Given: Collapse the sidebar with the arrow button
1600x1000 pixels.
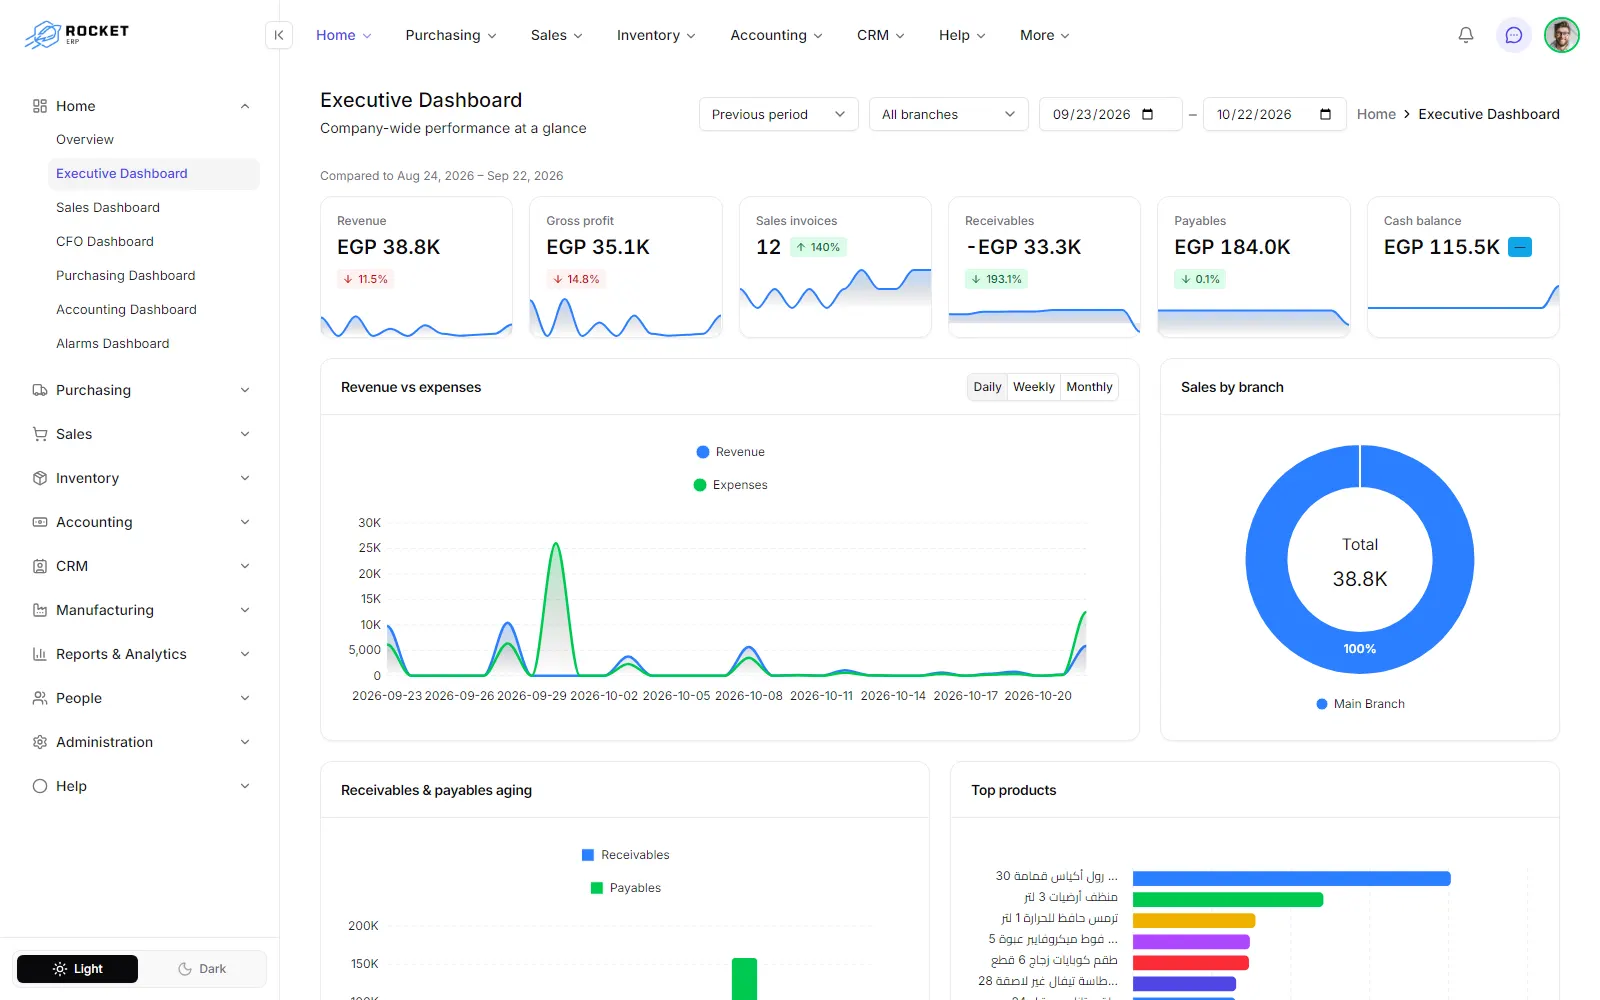Looking at the screenshot, I should click(279, 35).
